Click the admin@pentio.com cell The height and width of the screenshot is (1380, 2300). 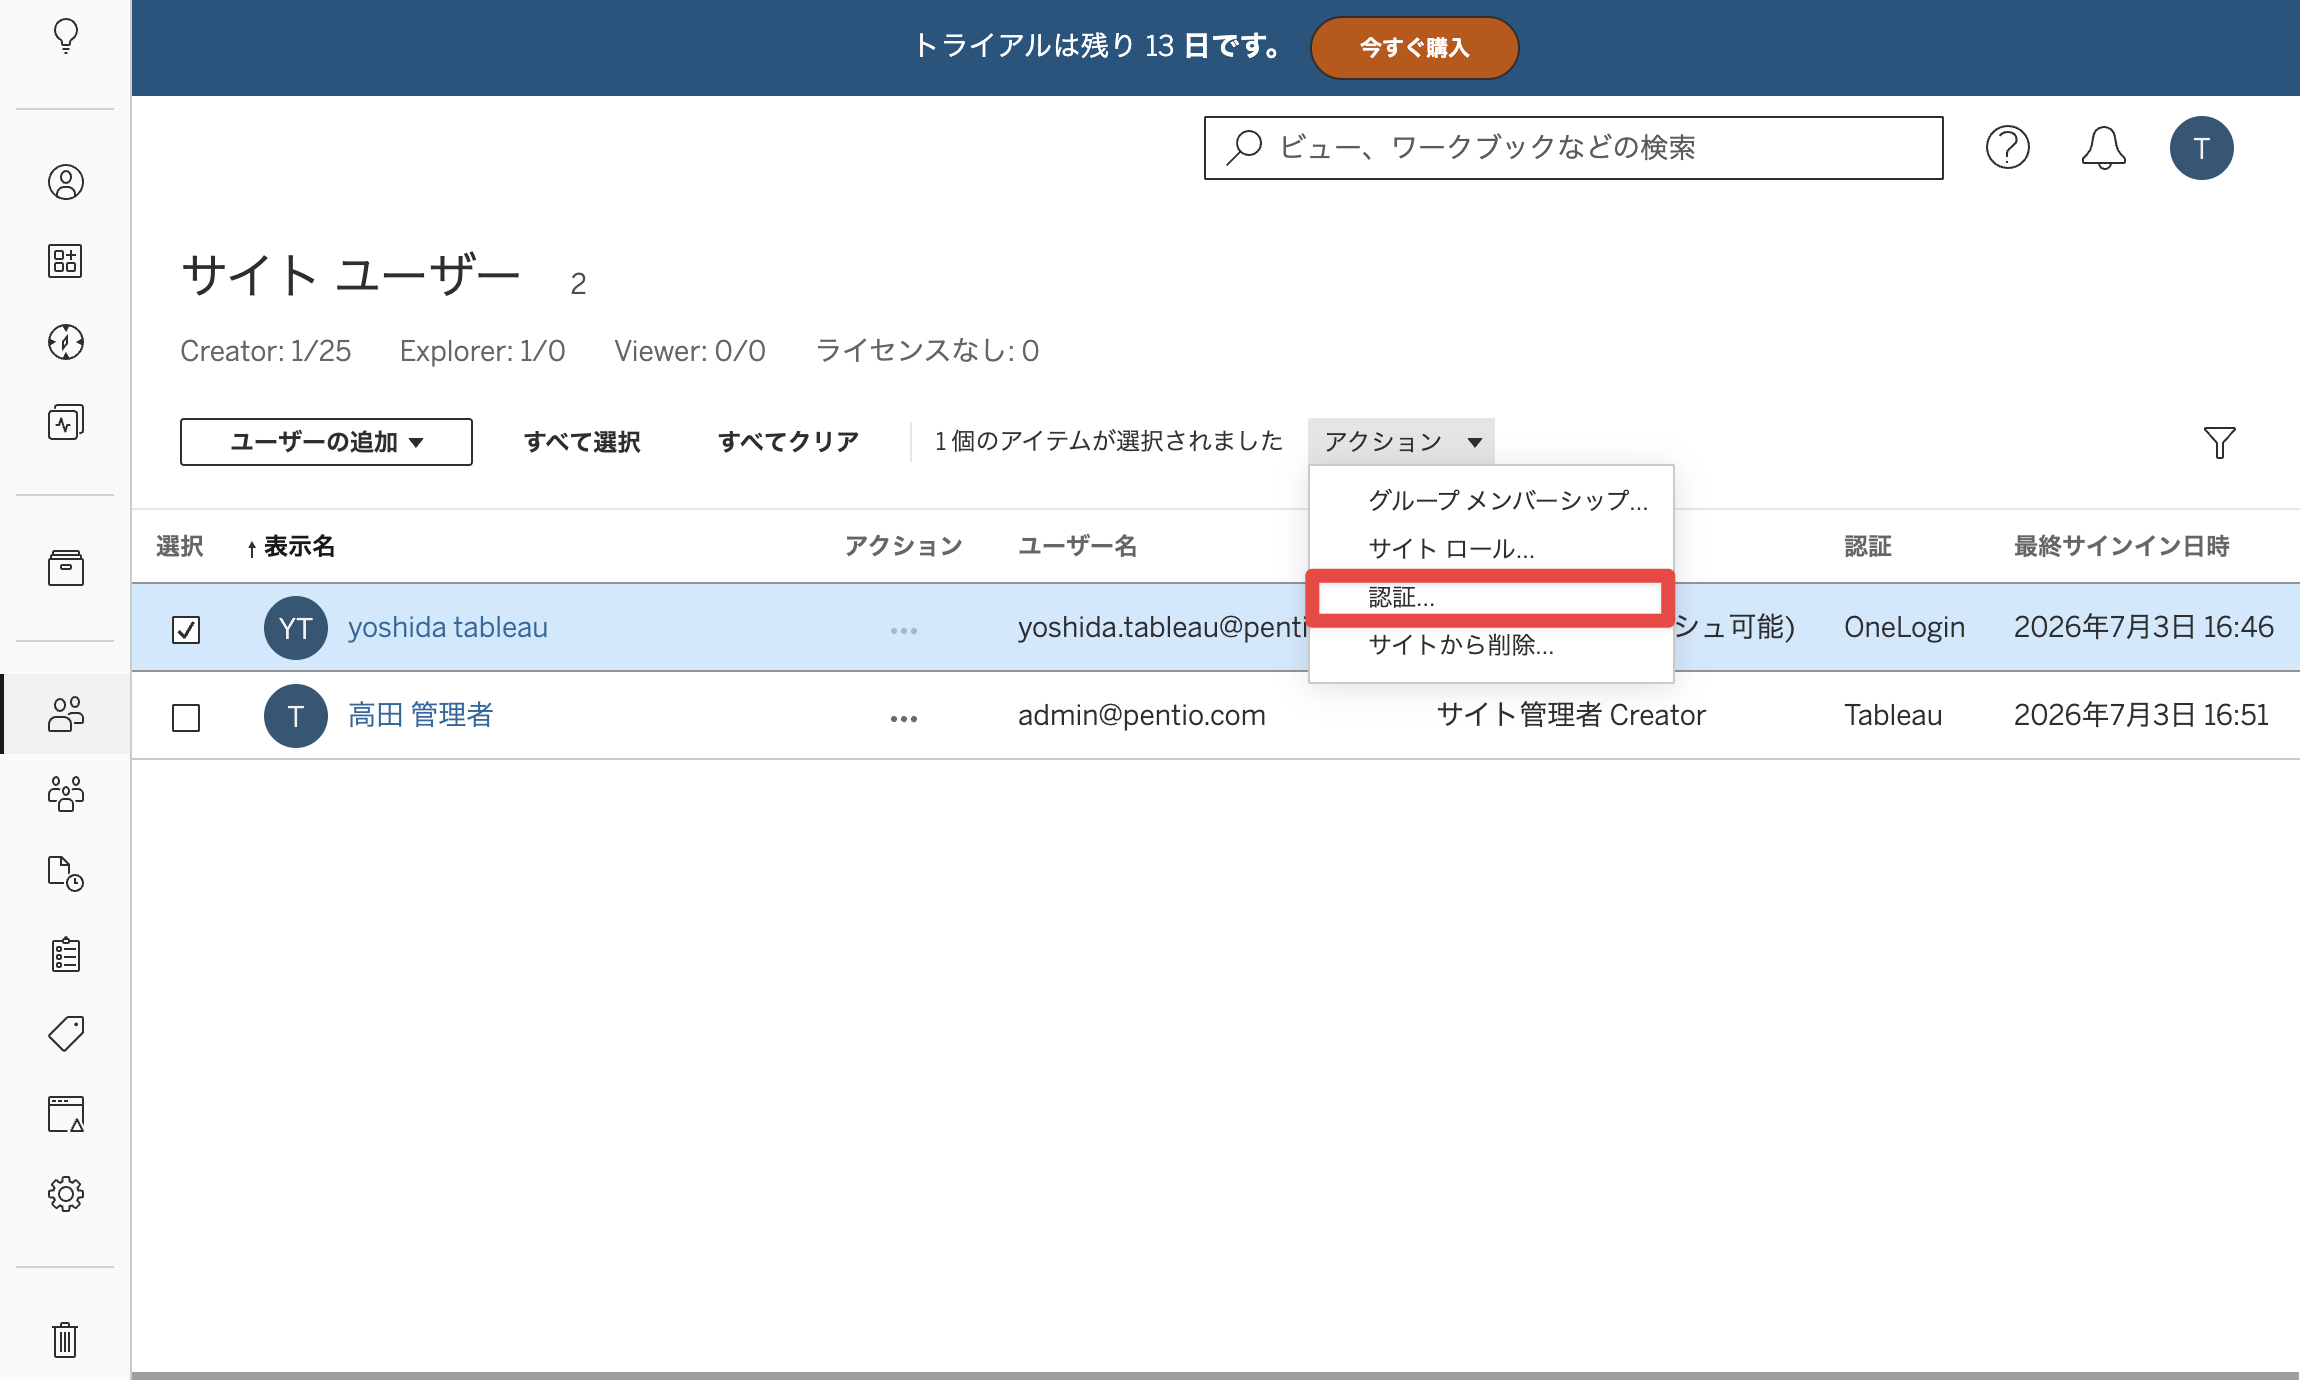click(x=1142, y=715)
